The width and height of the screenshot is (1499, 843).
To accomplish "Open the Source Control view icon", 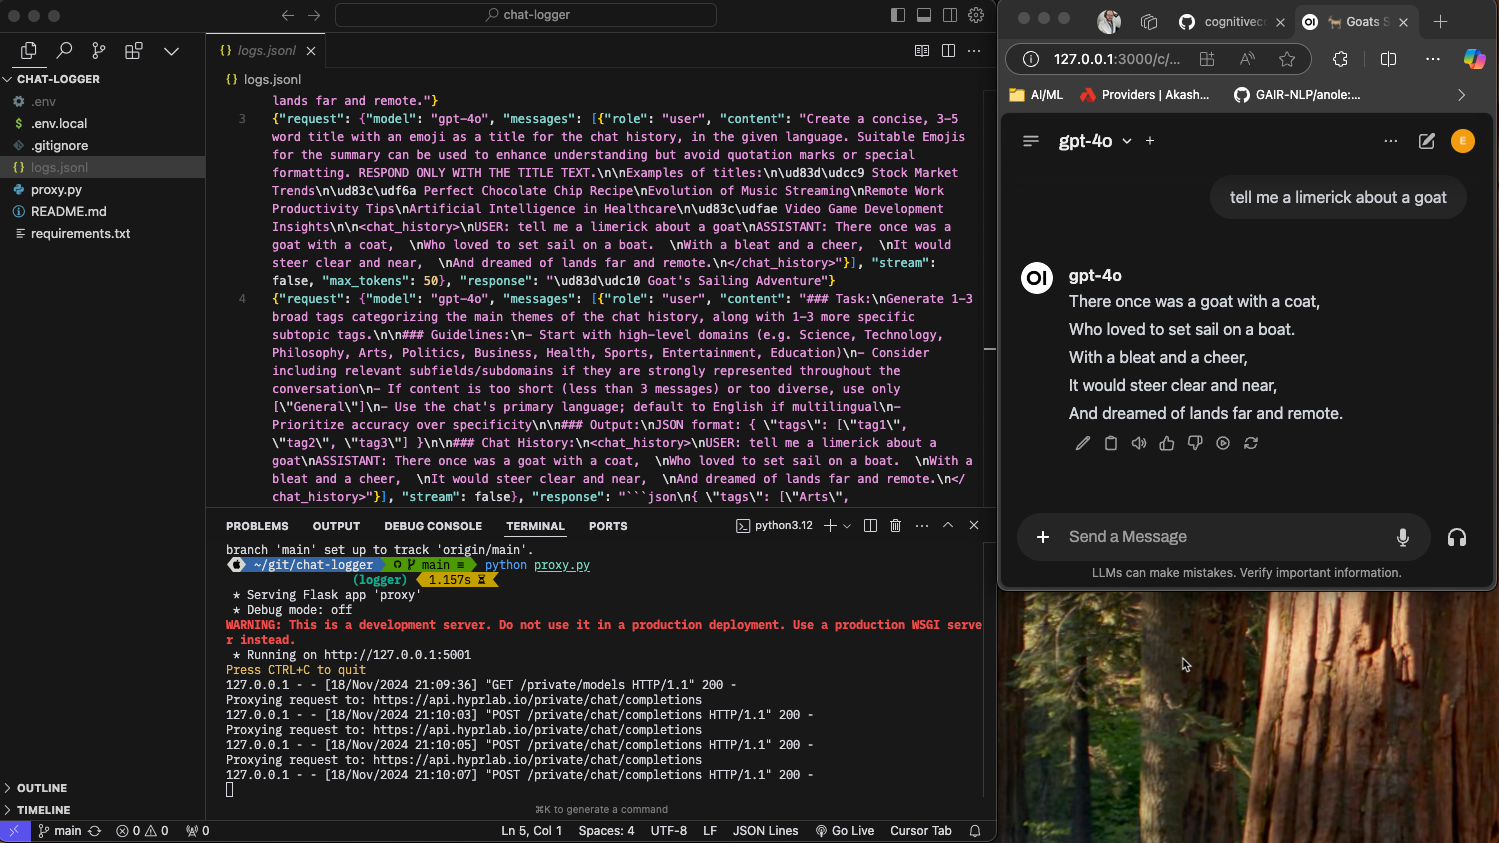I will pos(98,50).
